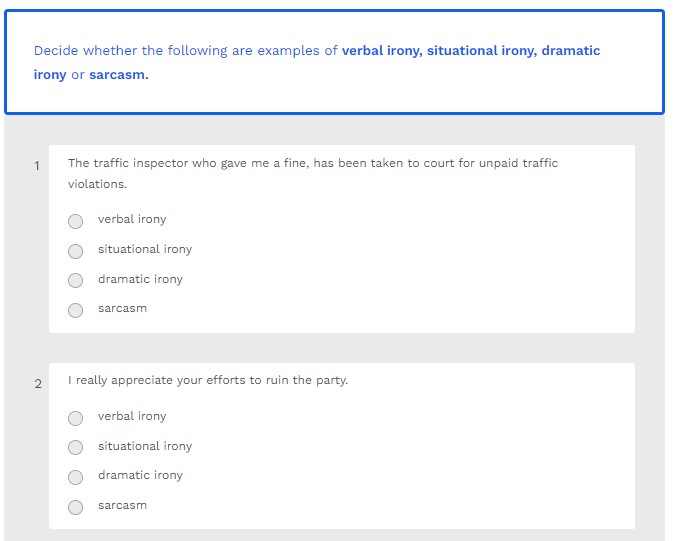This screenshot has height=541, width=676.
Task: Click the 'situational irony' label text under question 2
Action: coord(145,446)
